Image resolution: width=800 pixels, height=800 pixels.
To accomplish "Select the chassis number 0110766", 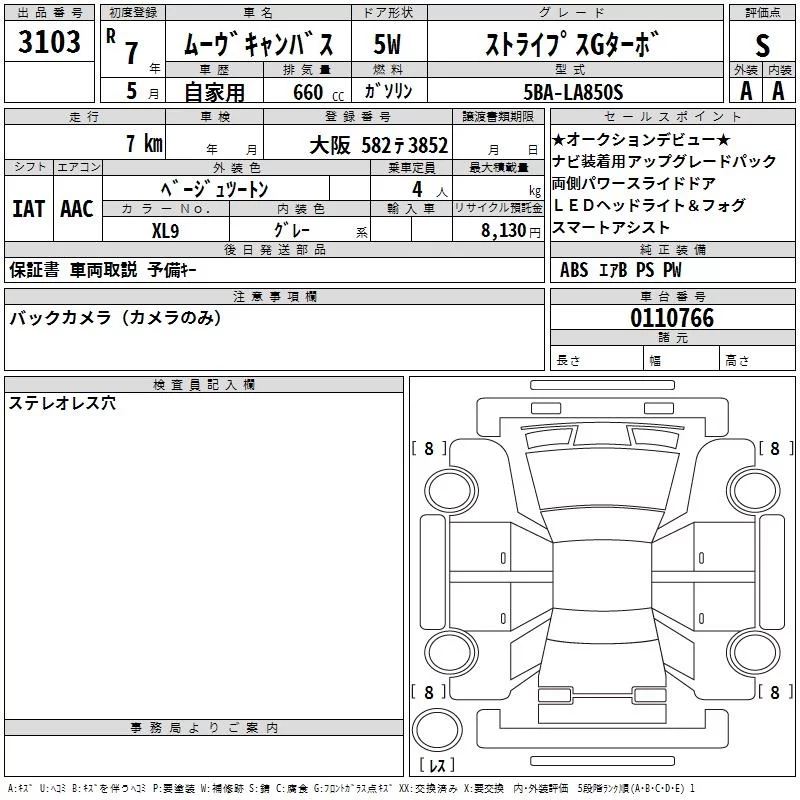I will 672,317.
